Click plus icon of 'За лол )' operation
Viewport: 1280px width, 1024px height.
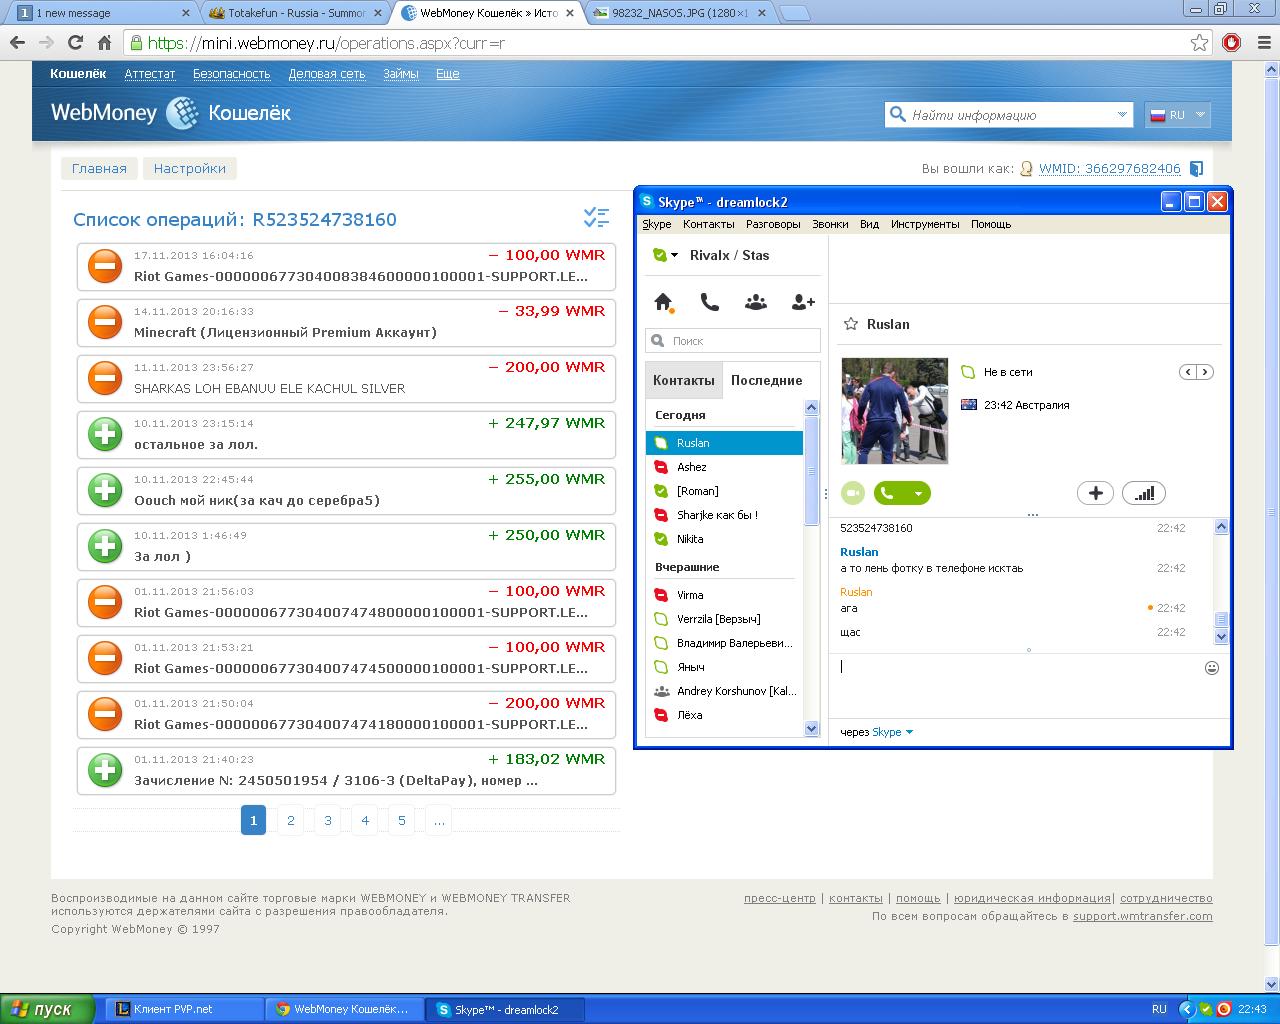coord(105,546)
